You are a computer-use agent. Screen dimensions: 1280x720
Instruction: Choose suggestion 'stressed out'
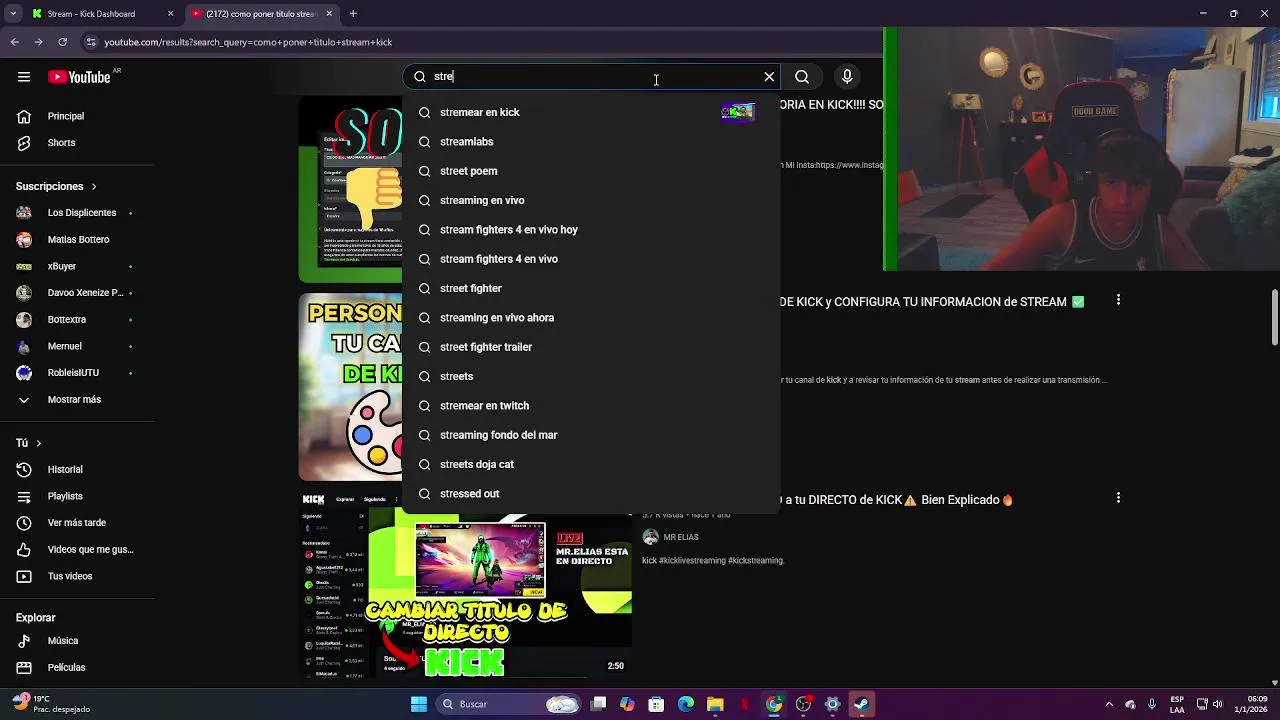(591, 494)
